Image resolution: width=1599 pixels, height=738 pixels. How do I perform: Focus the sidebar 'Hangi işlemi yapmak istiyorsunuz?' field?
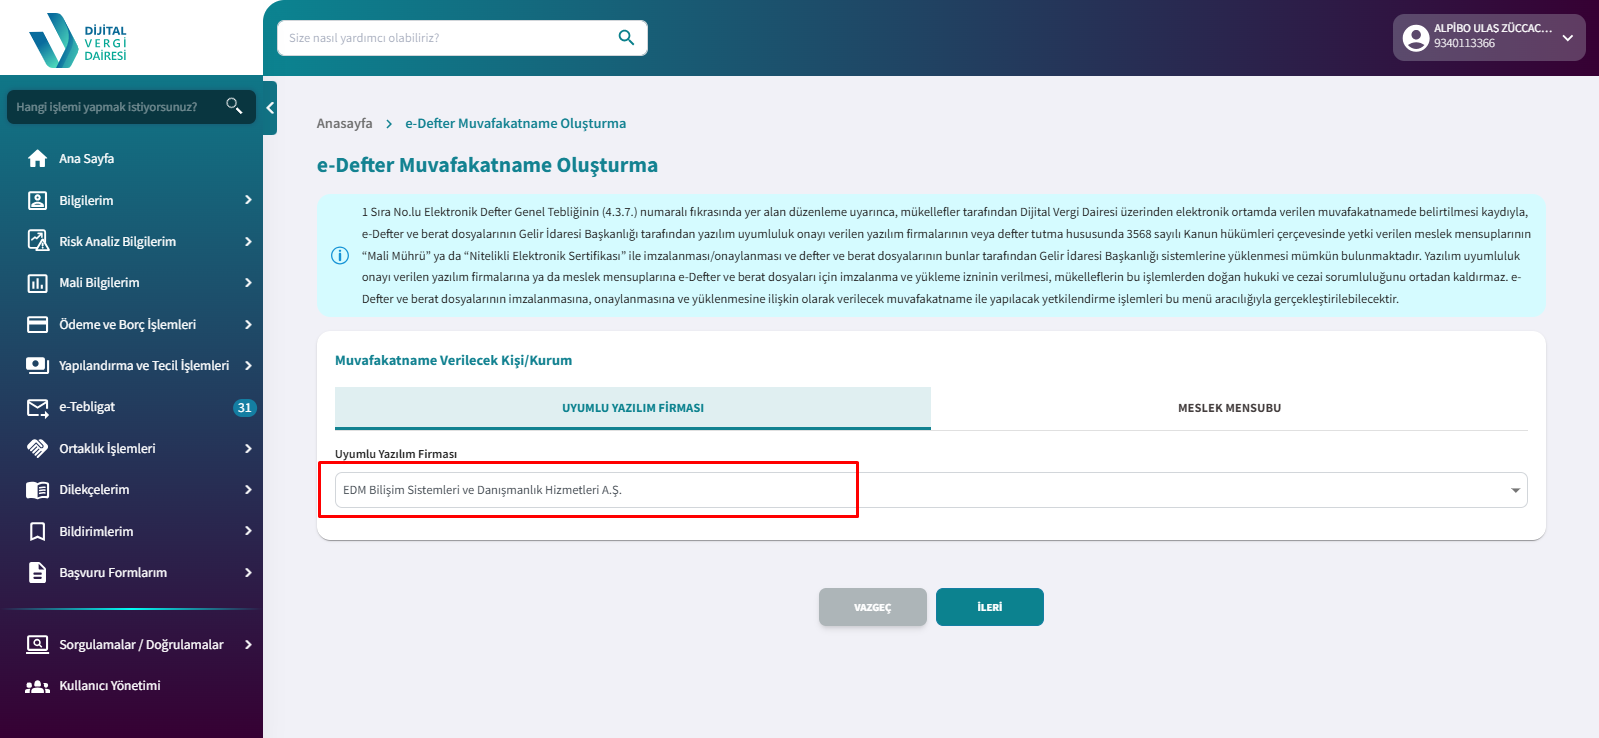(115, 107)
